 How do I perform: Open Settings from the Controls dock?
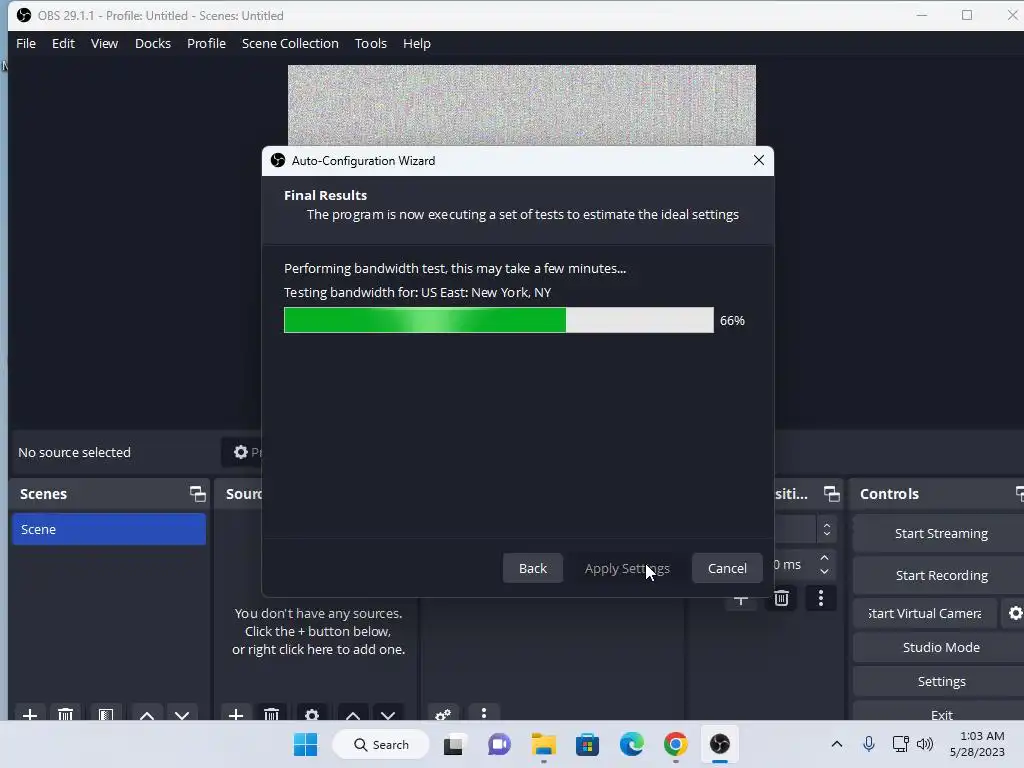pyautogui.click(x=940, y=681)
